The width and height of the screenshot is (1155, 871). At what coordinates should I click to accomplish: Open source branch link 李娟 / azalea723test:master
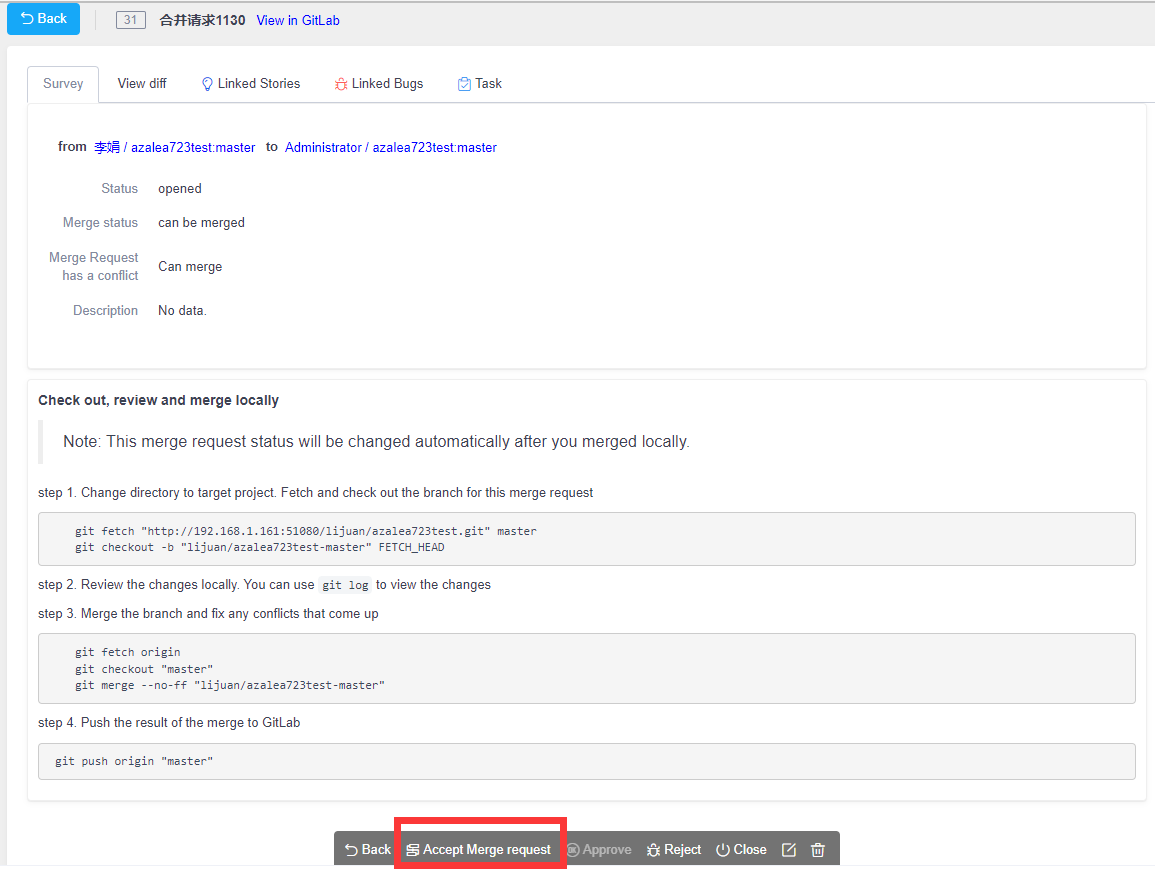point(175,147)
